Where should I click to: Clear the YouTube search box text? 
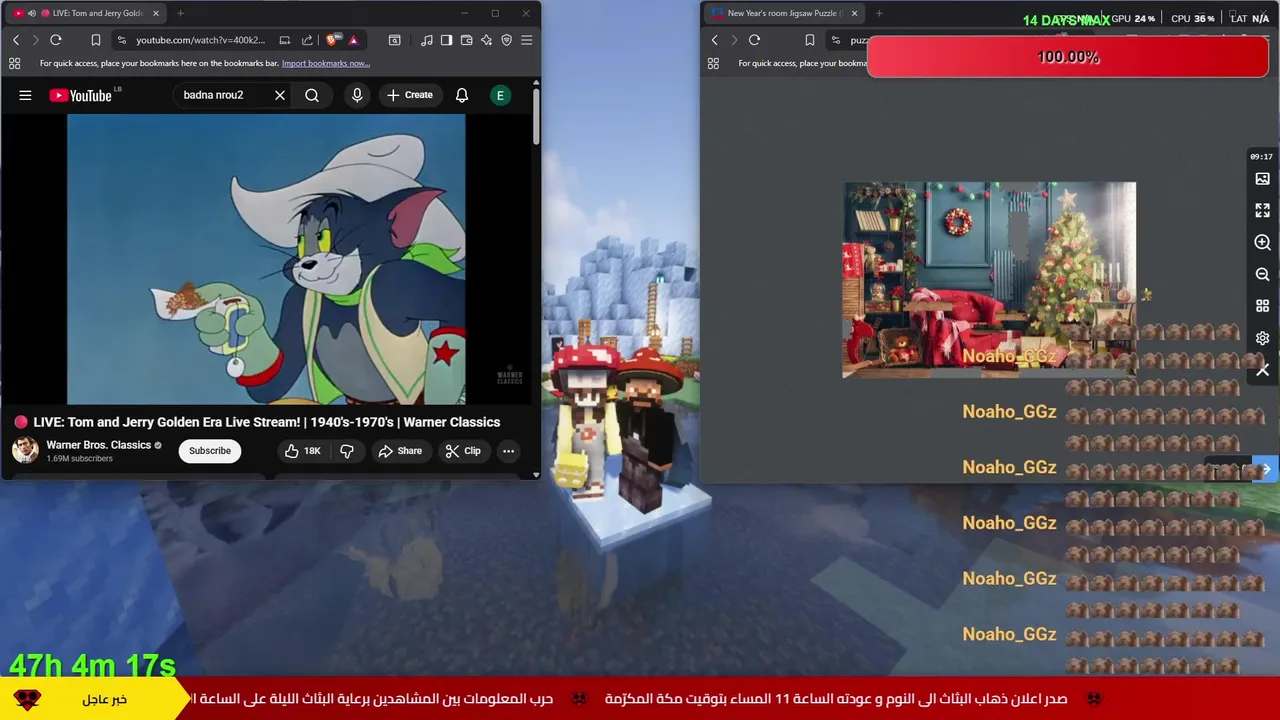(280, 95)
